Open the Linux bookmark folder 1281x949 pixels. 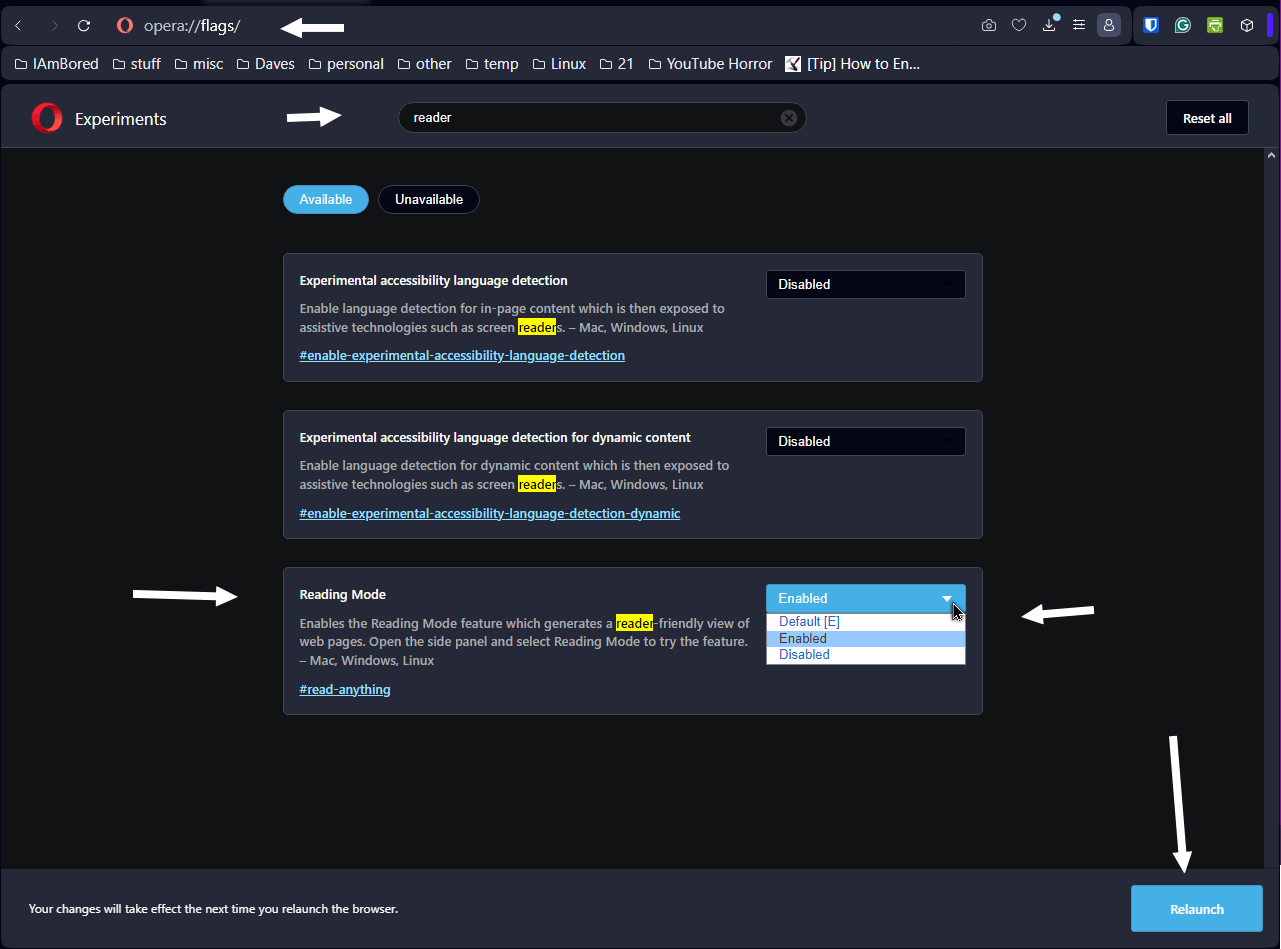point(558,64)
